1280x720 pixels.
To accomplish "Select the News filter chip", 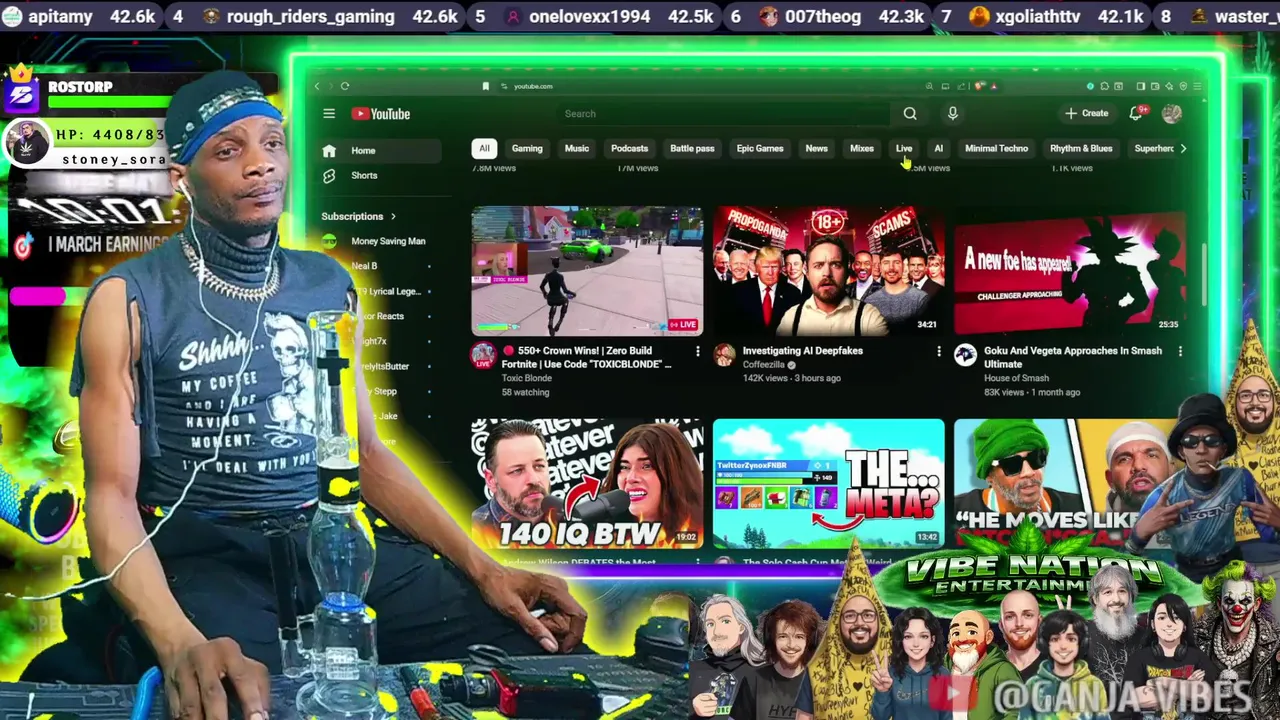I will click(817, 149).
